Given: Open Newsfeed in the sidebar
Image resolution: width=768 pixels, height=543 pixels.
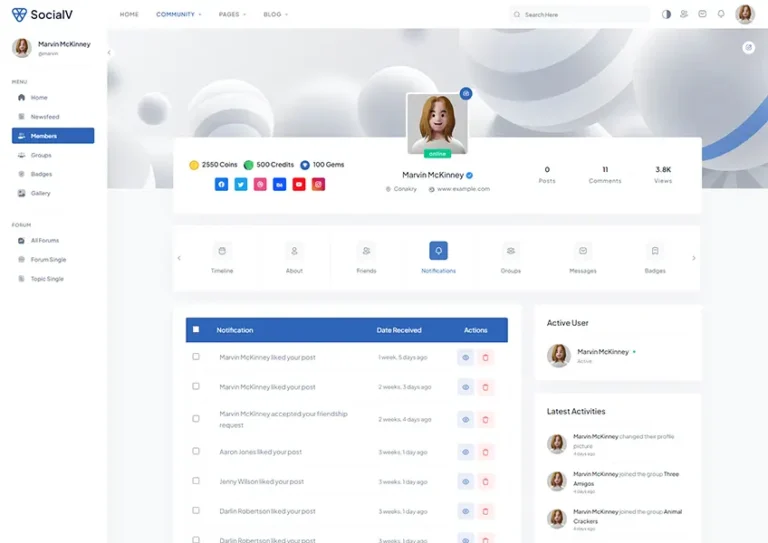Looking at the screenshot, I should click(x=53, y=117).
